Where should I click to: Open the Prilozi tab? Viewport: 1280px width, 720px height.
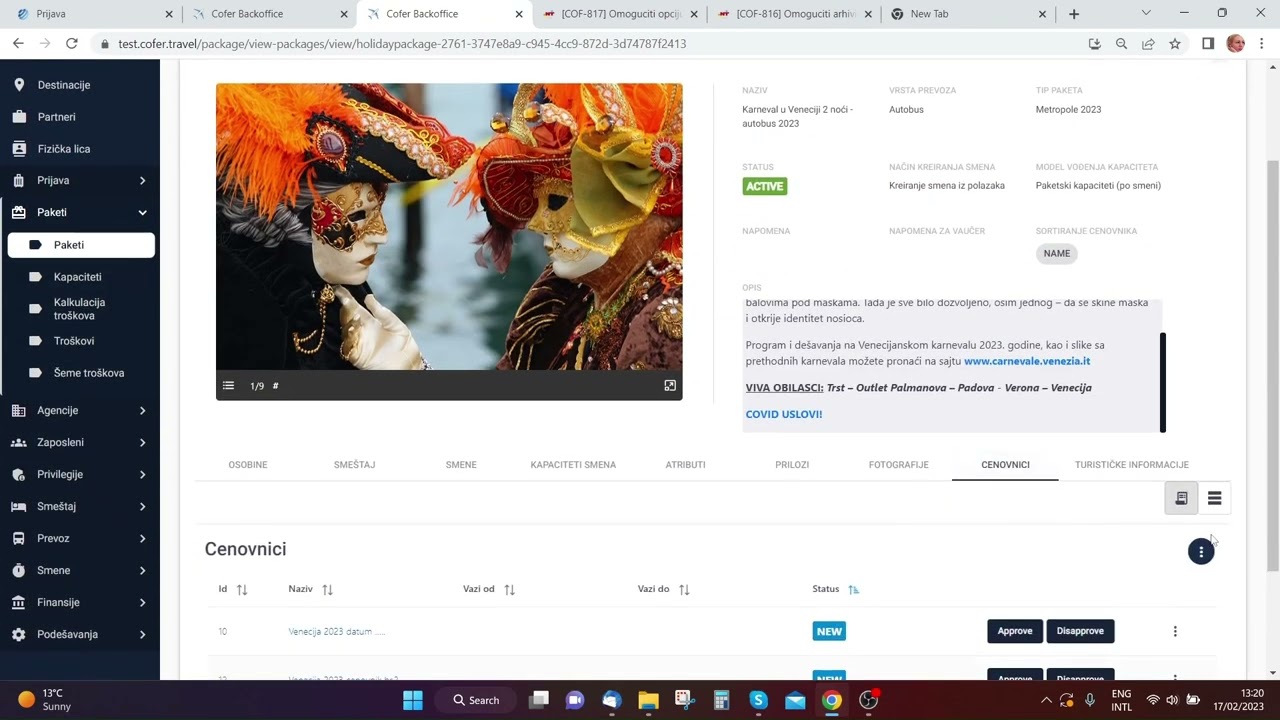click(x=792, y=465)
